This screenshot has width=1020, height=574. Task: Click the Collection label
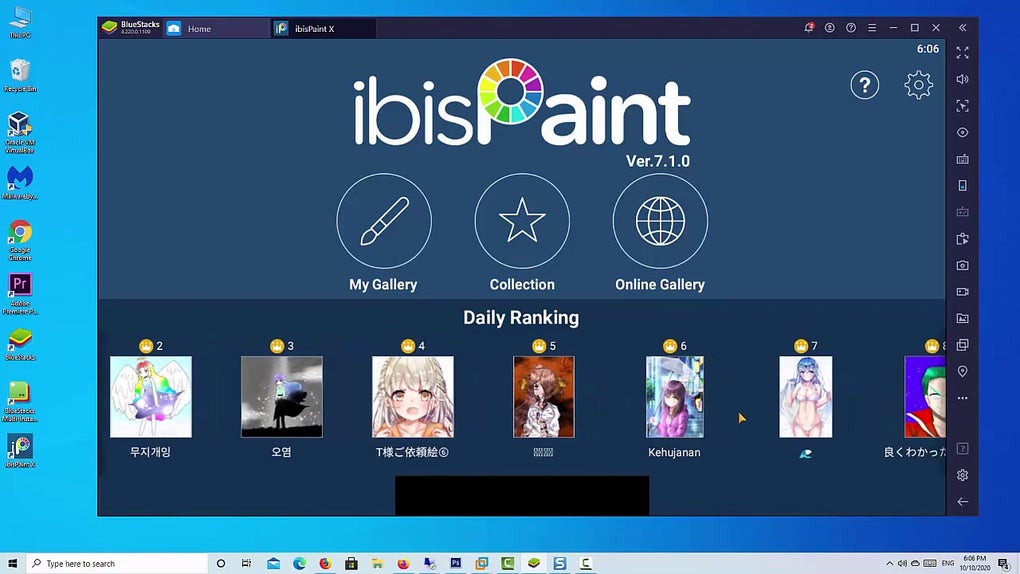(522, 284)
